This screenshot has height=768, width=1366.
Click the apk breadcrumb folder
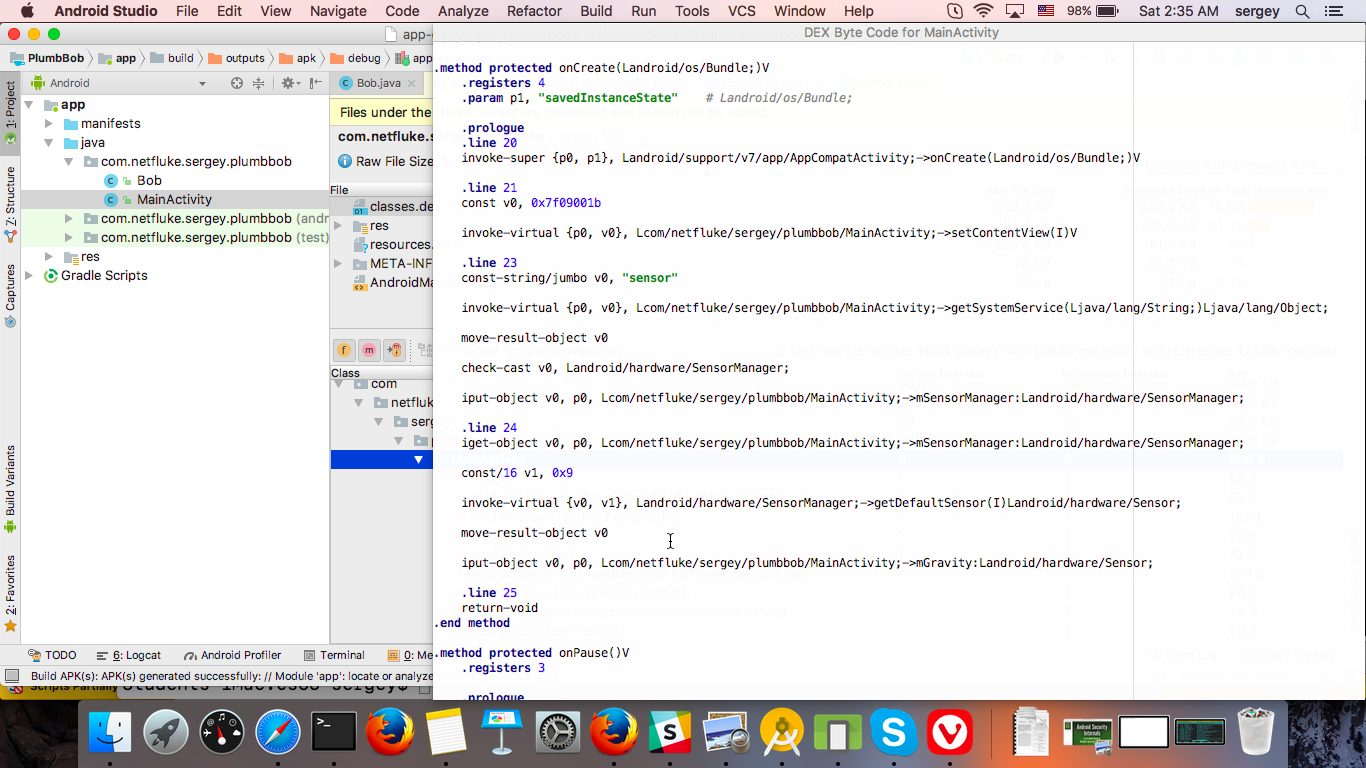(298, 58)
